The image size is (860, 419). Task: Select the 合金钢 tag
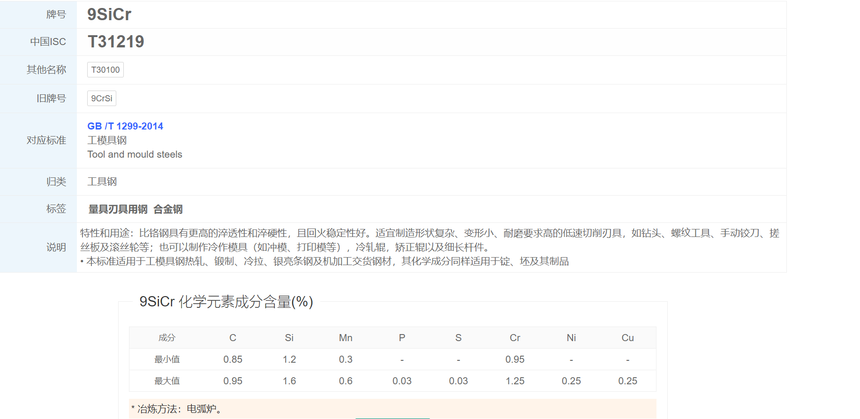pos(168,209)
